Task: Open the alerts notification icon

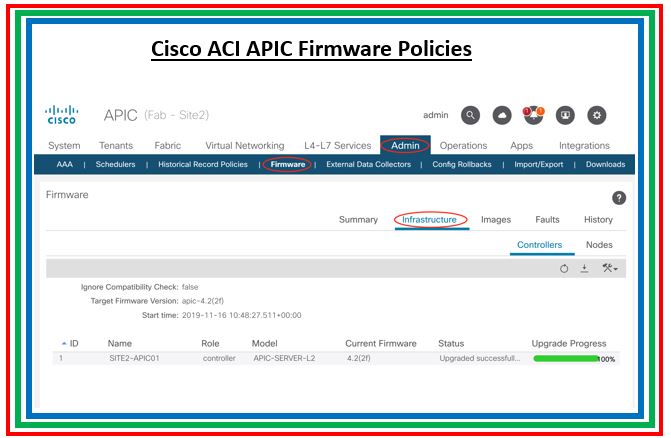Action: 533,115
